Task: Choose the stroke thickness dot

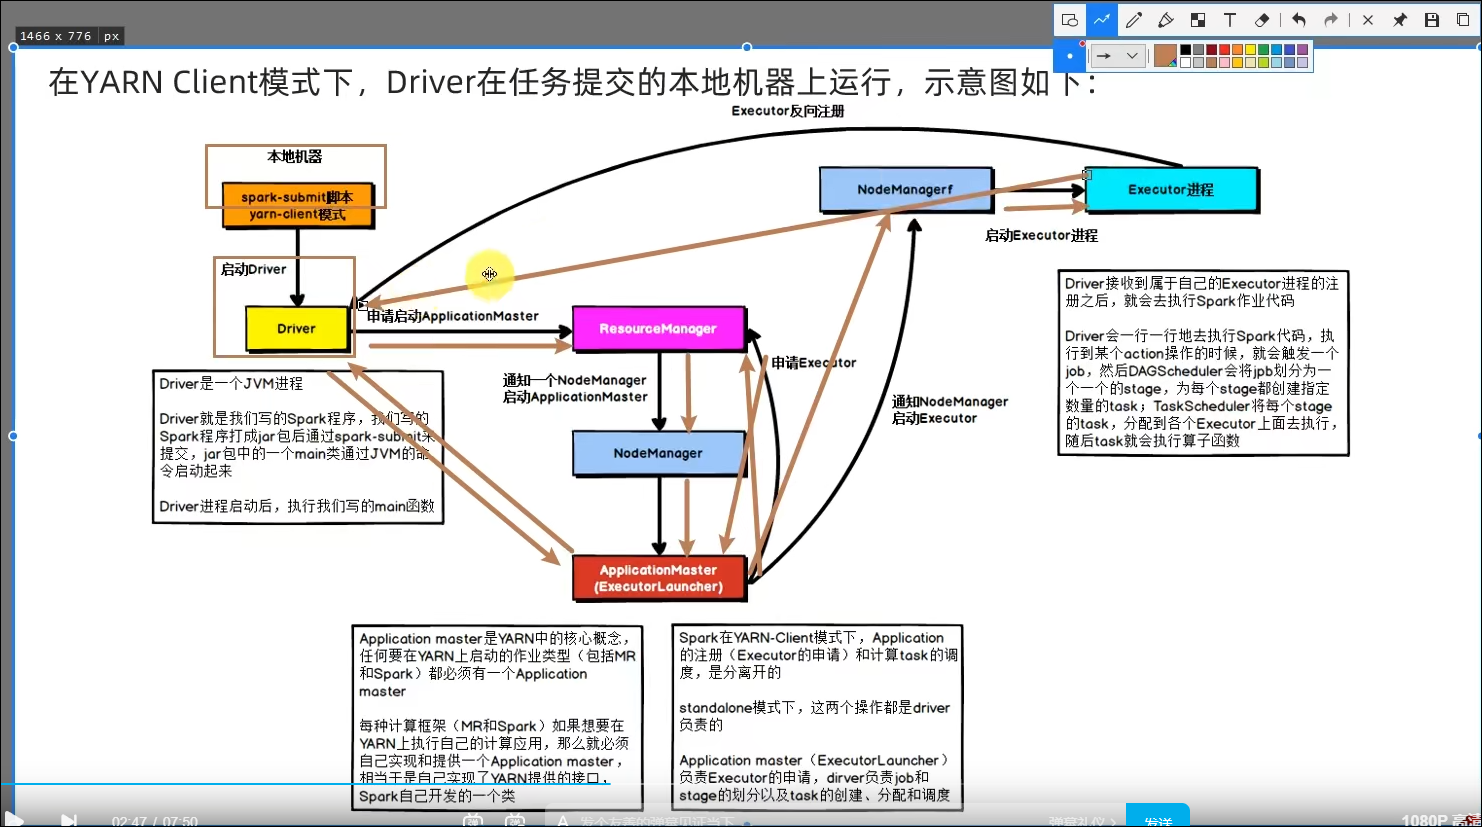Action: (1069, 56)
